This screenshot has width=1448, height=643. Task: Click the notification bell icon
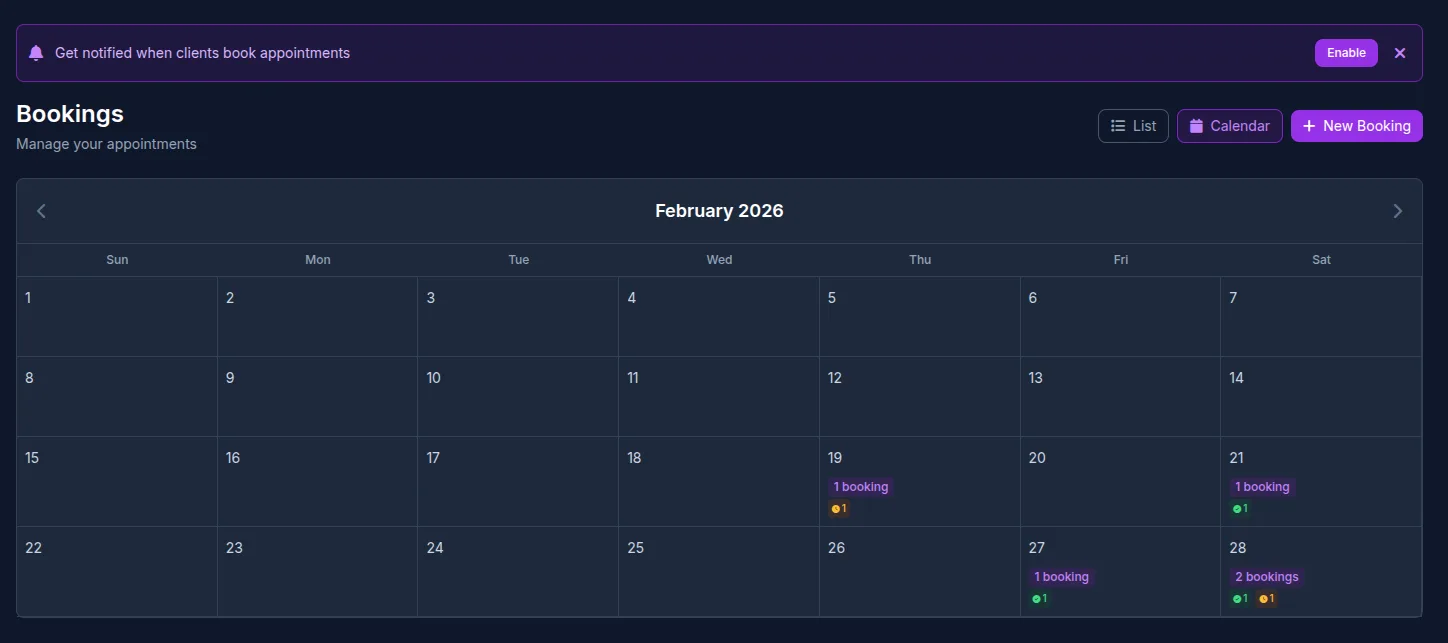pyautogui.click(x=36, y=52)
